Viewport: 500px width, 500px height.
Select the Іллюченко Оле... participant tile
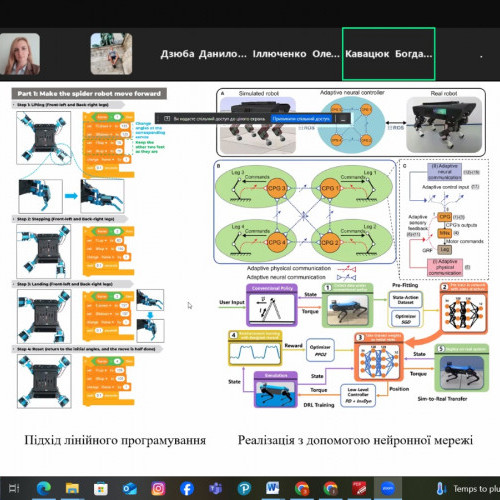(x=296, y=54)
